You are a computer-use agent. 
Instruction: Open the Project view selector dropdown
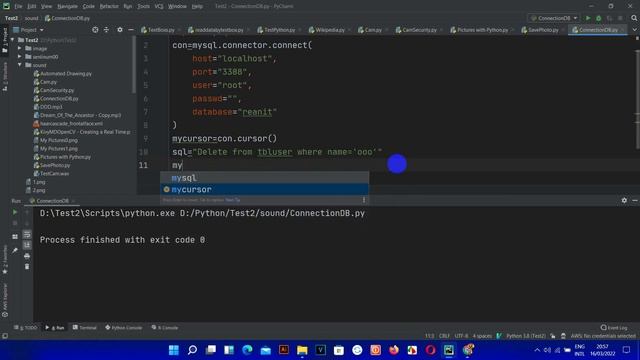click(x=28, y=30)
